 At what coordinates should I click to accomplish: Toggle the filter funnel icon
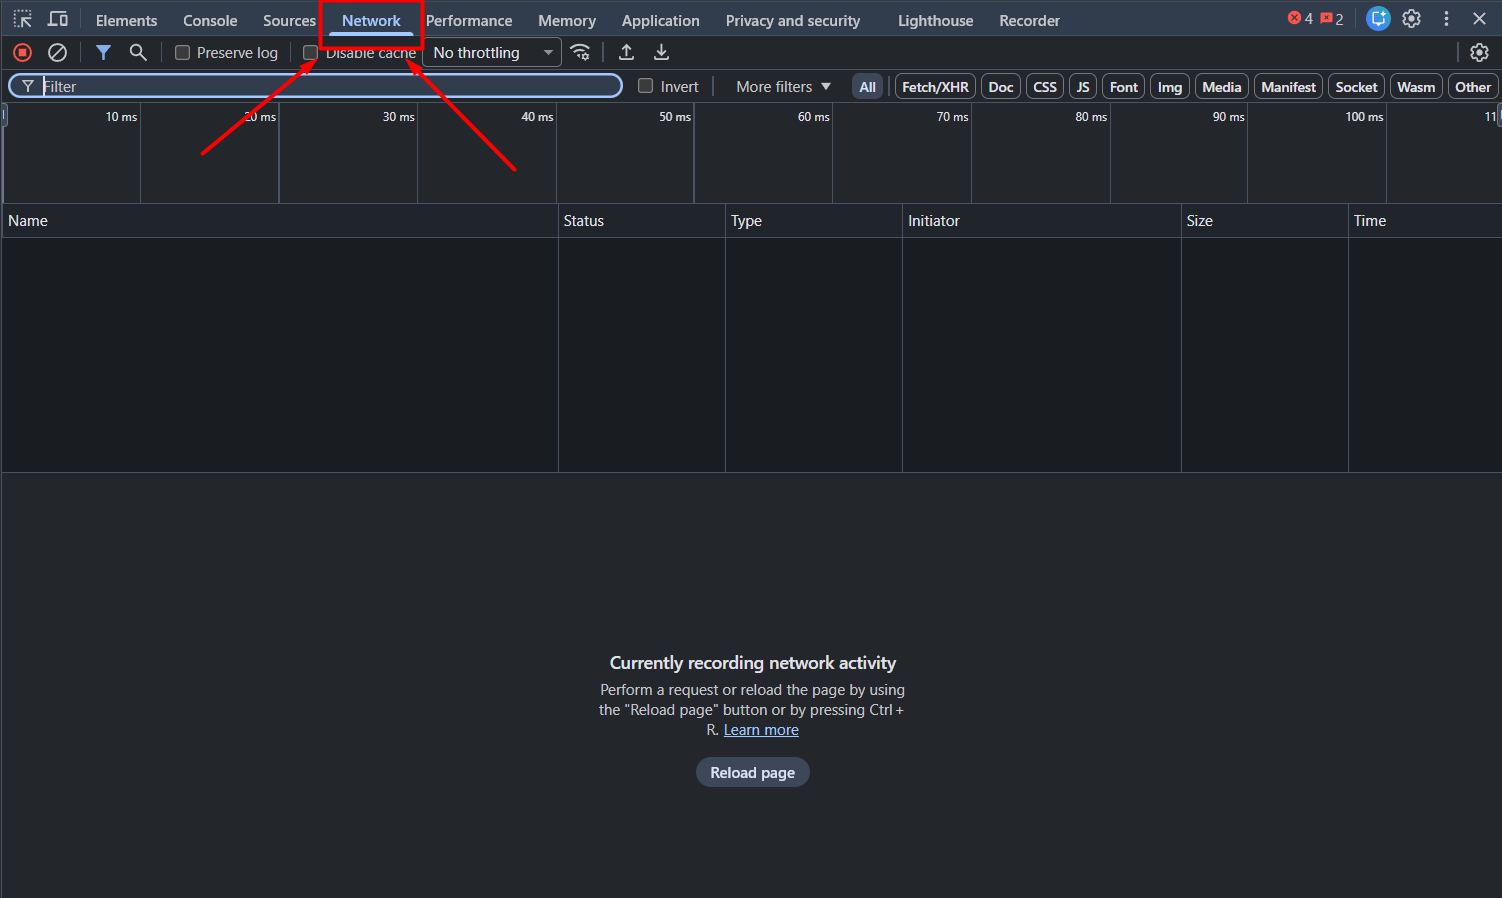[x=103, y=53]
